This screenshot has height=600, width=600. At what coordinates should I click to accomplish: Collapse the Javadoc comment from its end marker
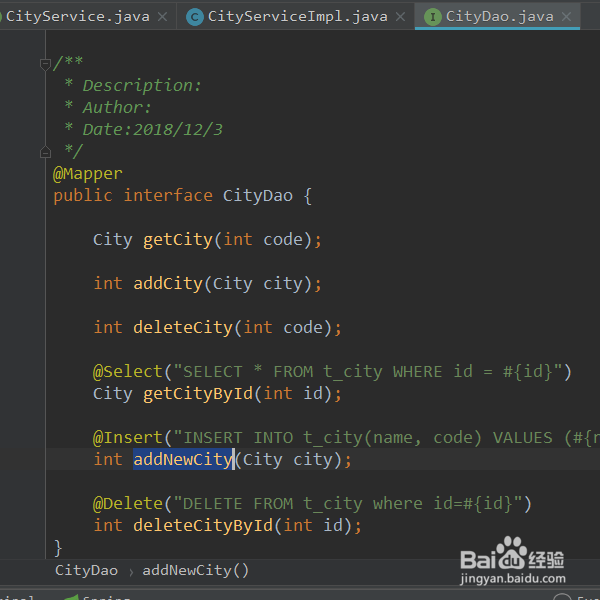tap(45, 152)
